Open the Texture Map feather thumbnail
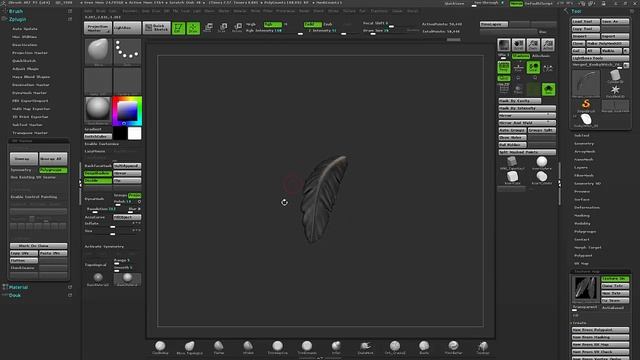 click(x=585, y=288)
